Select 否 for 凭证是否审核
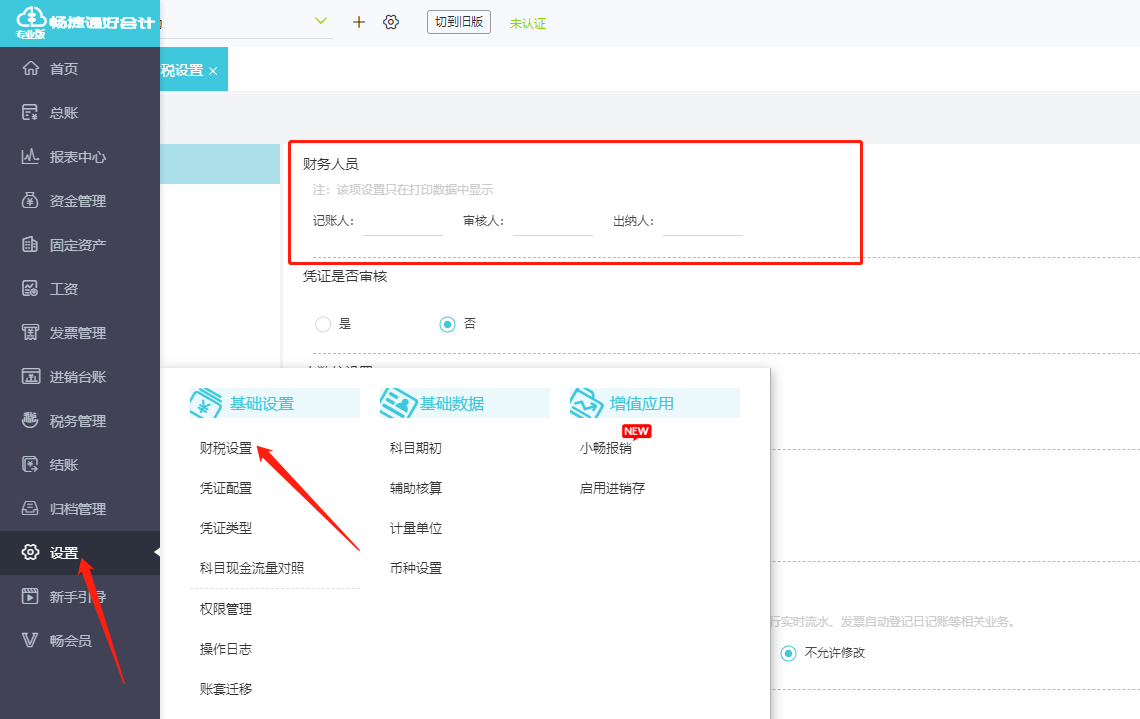Screen dimensions: 1140x719 point(447,324)
